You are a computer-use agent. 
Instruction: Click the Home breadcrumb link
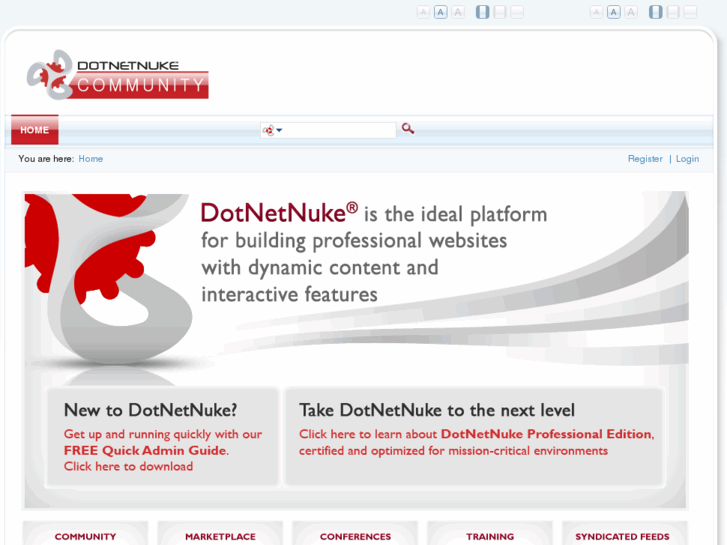pos(91,159)
